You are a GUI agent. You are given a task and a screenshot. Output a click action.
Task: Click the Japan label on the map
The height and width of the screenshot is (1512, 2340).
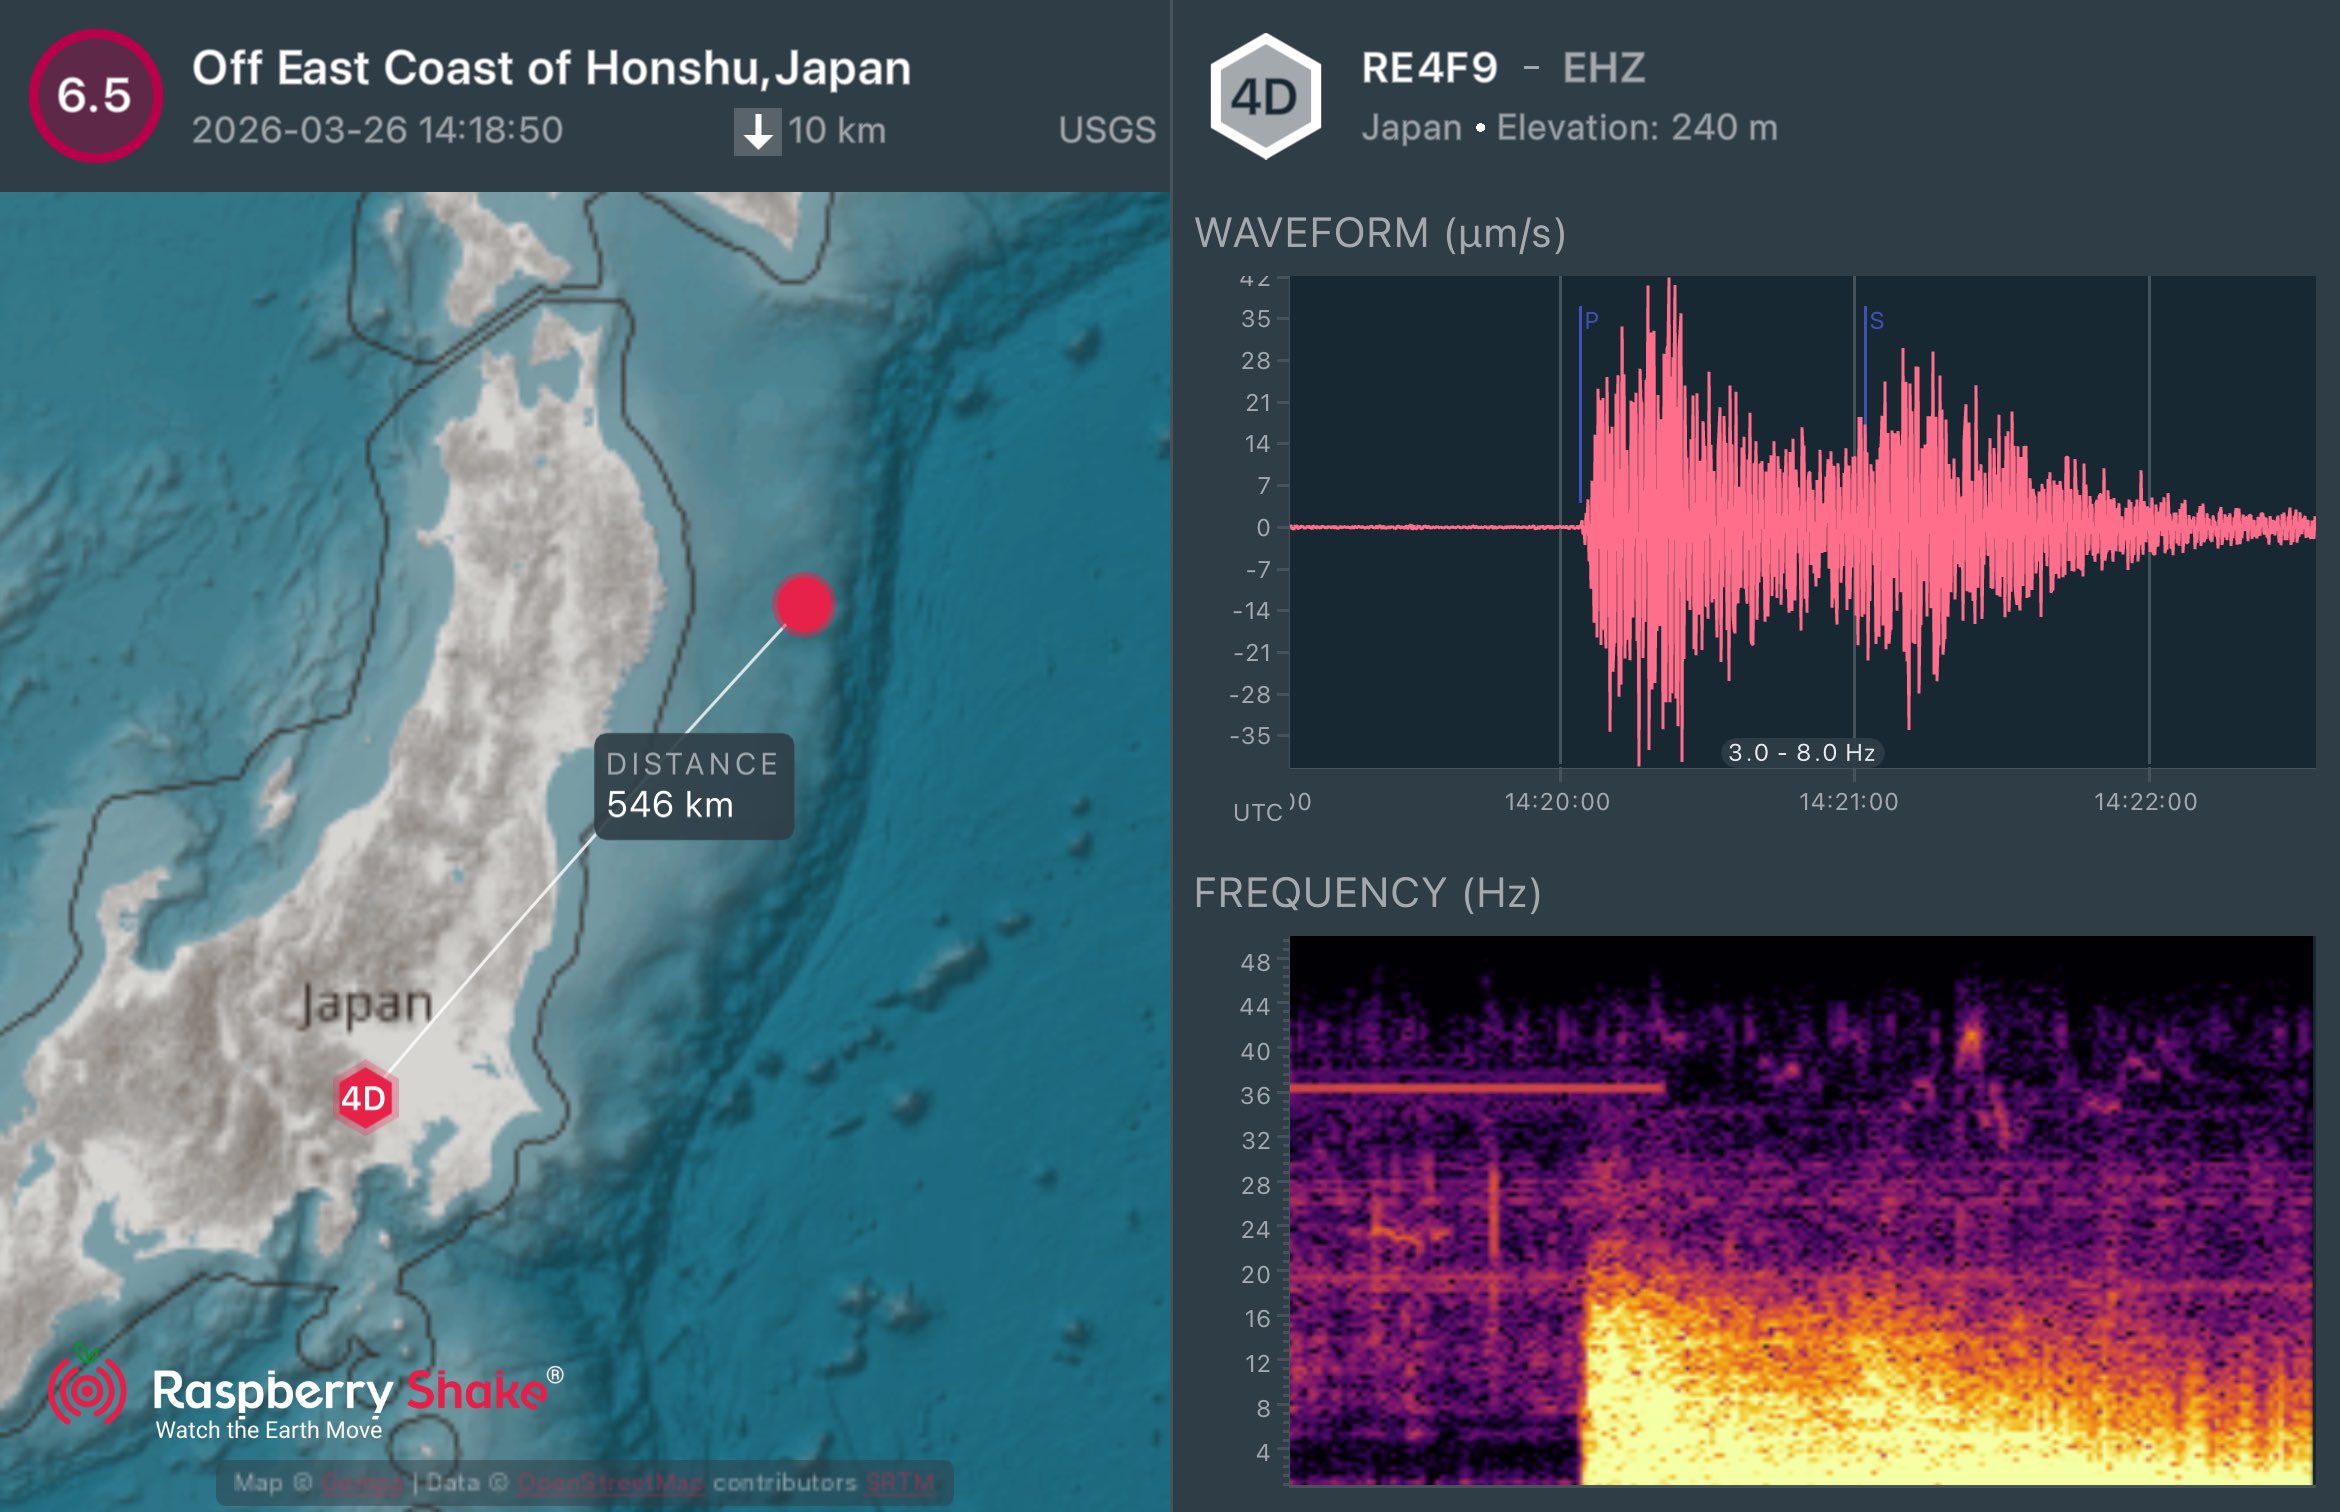pyautogui.click(x=366, y=1003)
